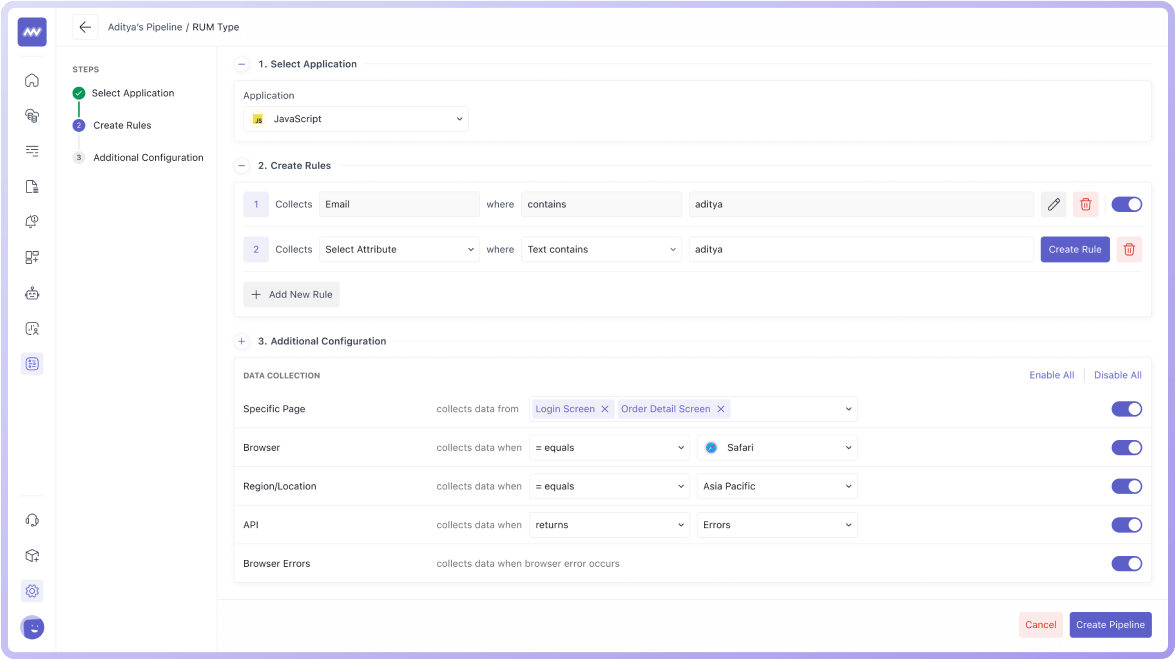Open the highlighted pipeline icon in sidebar
The width and height of the screenshot is (1175, 659).
coord(32,364)
